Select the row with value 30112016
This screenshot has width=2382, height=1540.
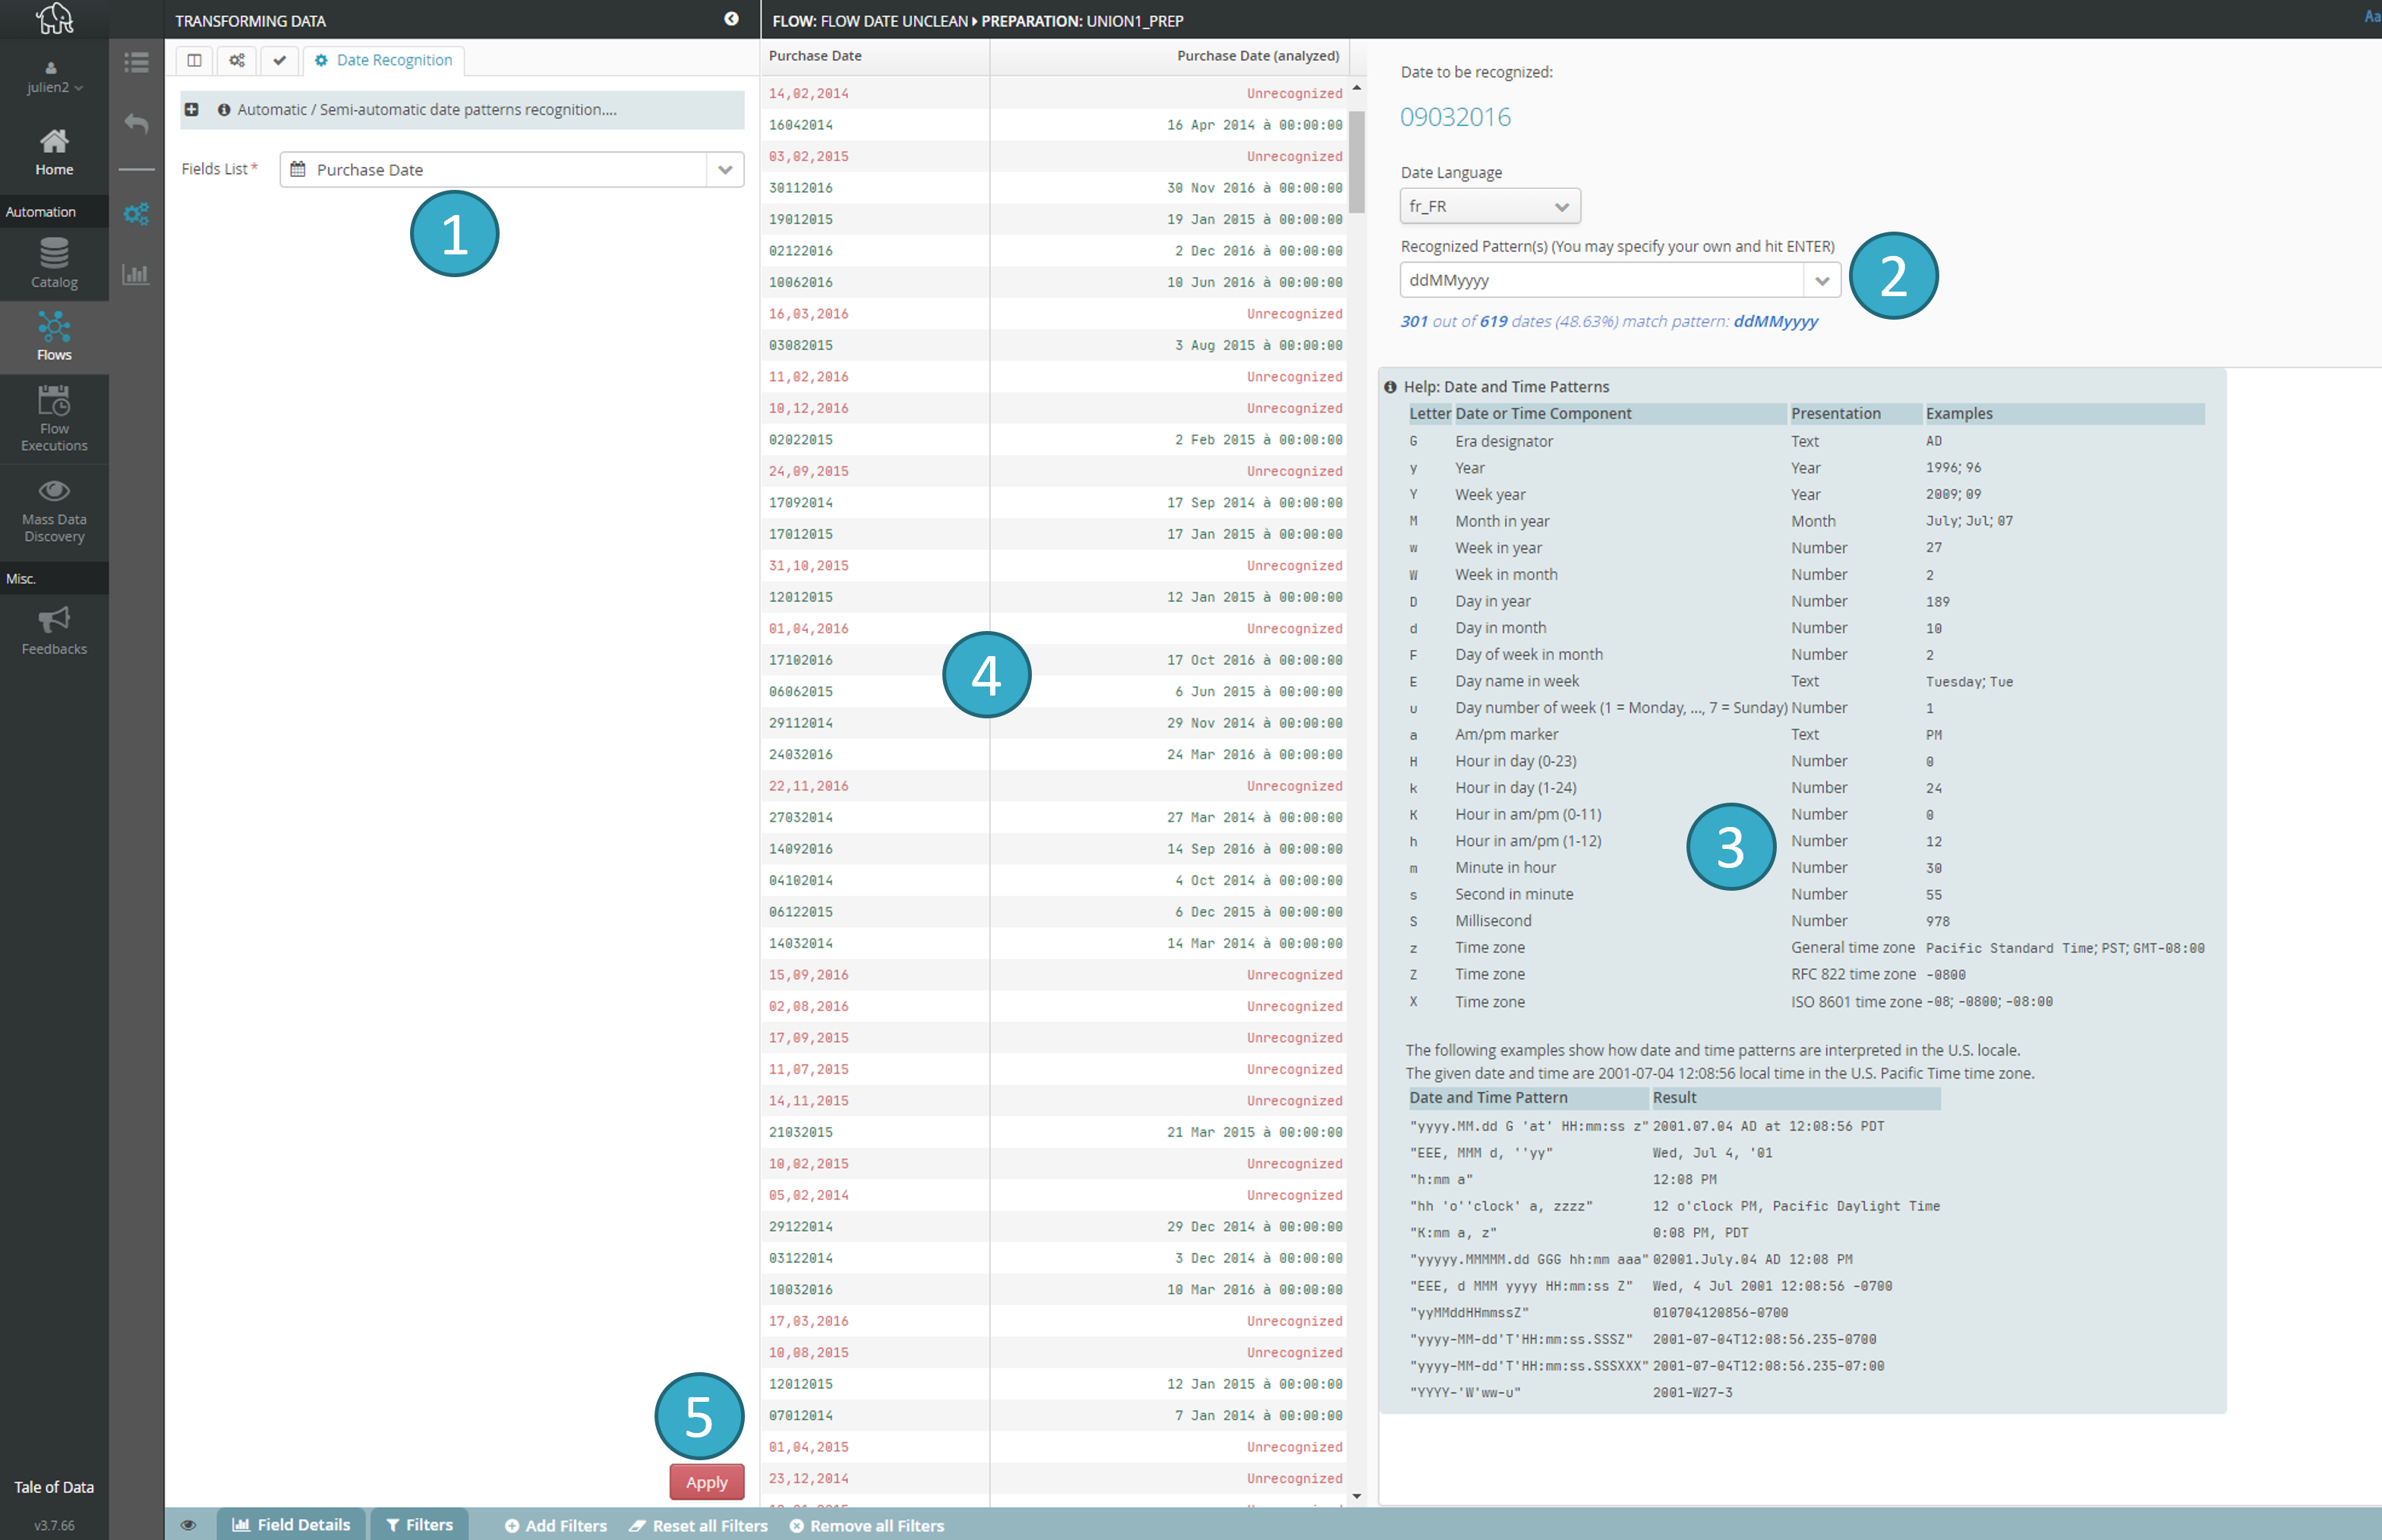click(1054, 188)
